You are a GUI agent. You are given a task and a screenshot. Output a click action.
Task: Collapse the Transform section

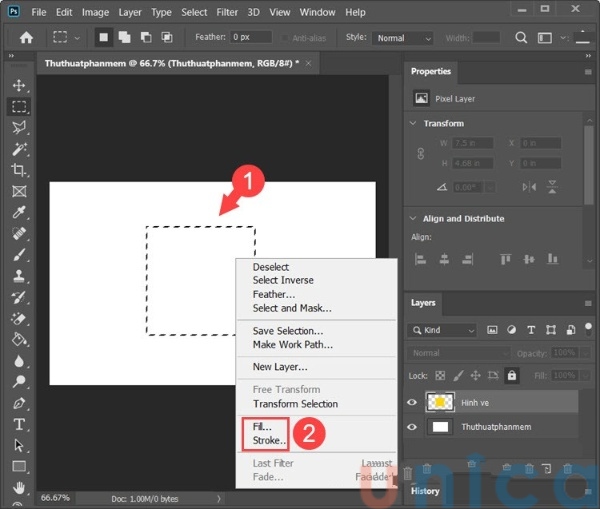(x=412, y=124)
